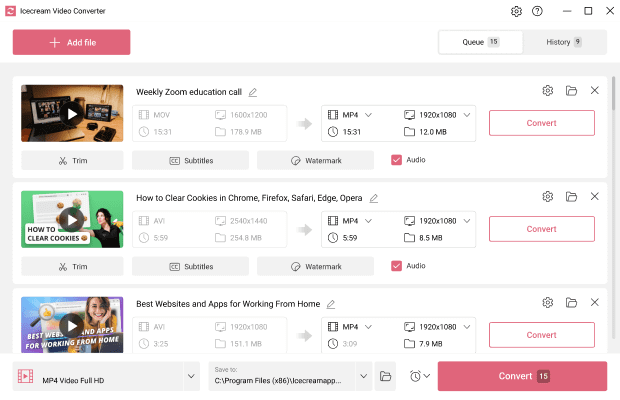The height and width of the screenshot is (400, 620).
Task: Open settings gear for Weekly Zoom call
Action: (x=548, y=91)
